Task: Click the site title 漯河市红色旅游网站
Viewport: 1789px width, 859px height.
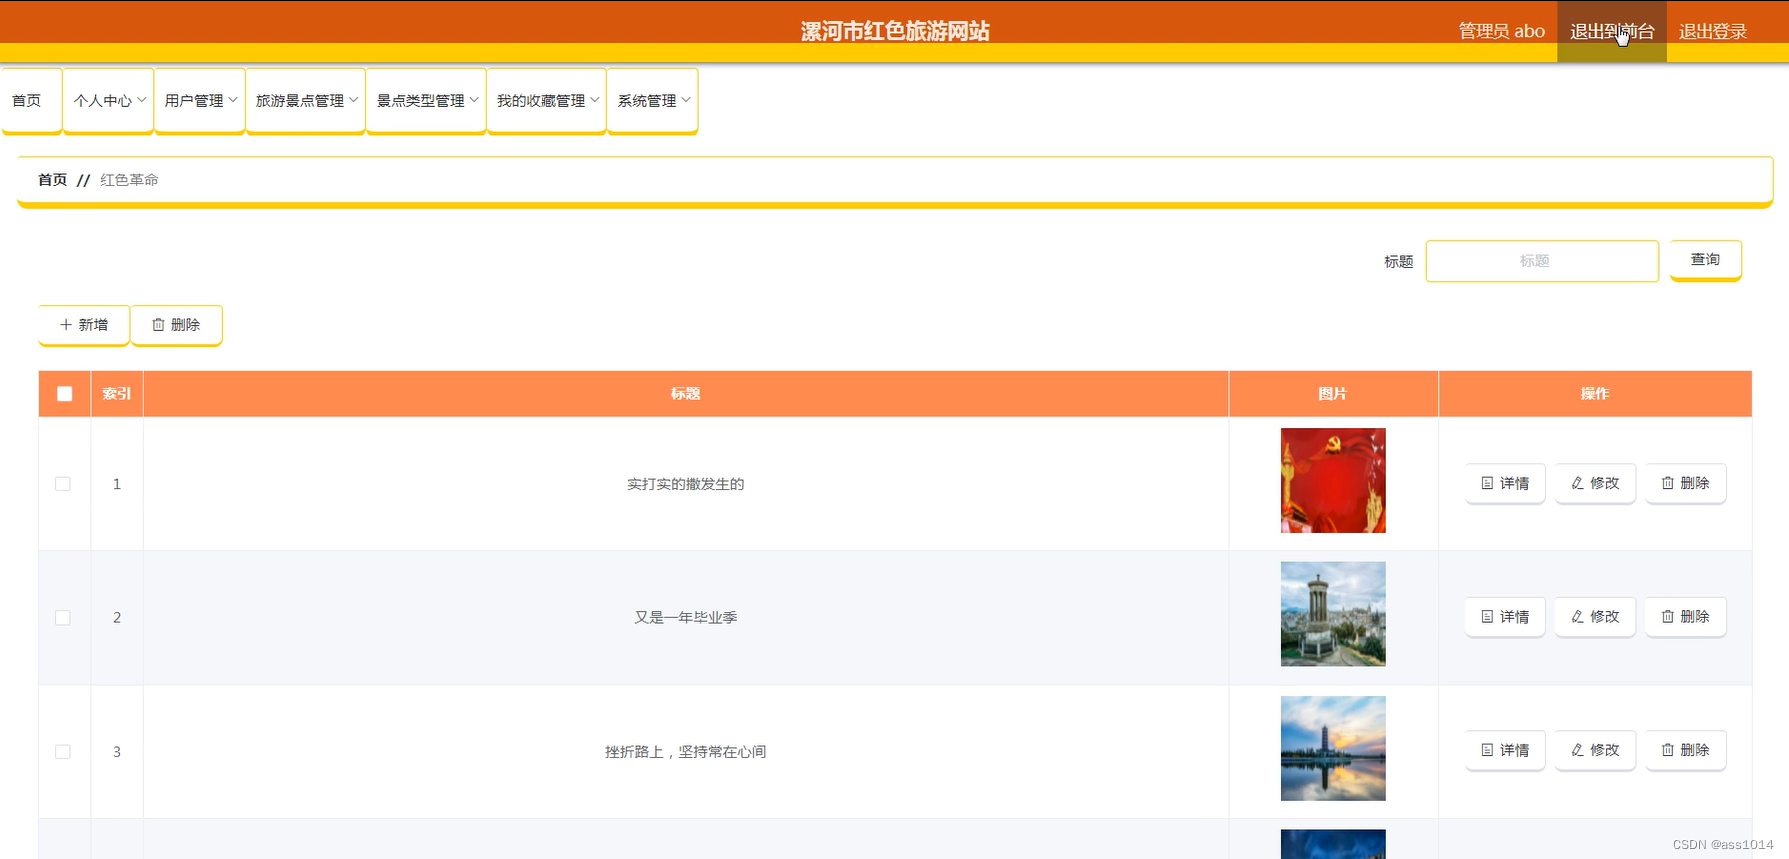Action: tap(895, 31)
